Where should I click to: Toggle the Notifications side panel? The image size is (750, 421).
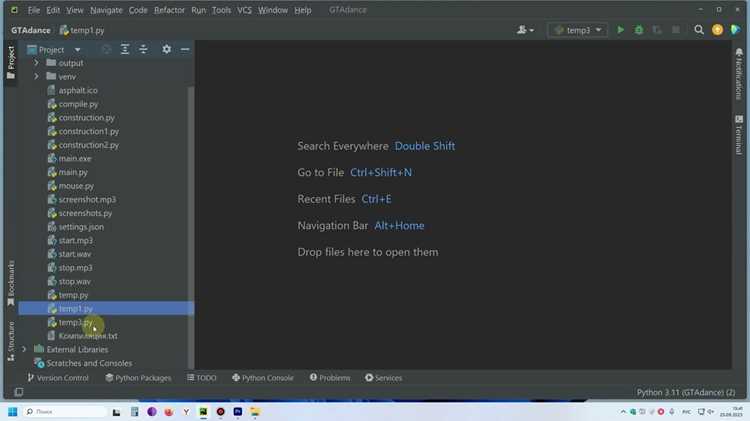tap(739, 74)
